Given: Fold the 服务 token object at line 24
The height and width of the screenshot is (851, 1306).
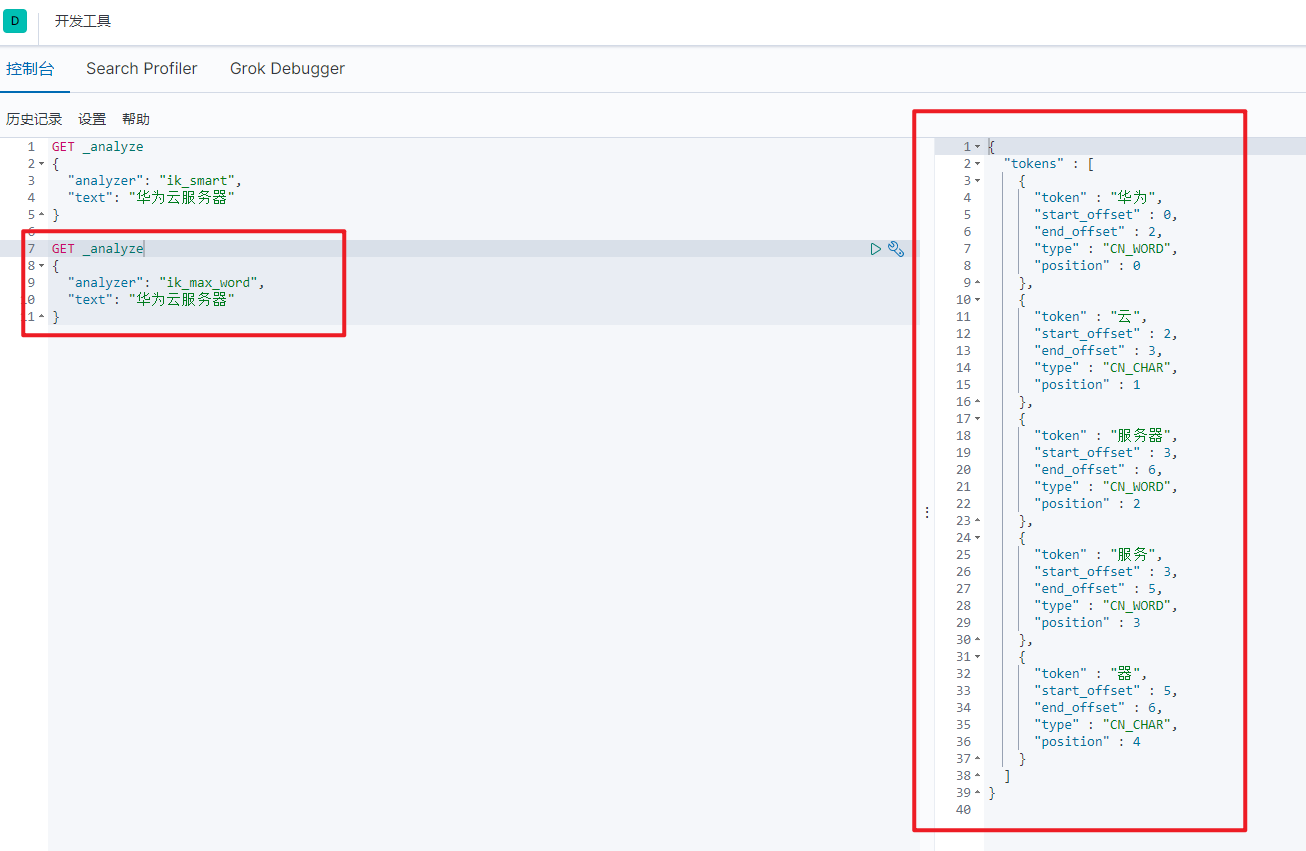Looking at the screenshot, I should click(x=977, y=538).
